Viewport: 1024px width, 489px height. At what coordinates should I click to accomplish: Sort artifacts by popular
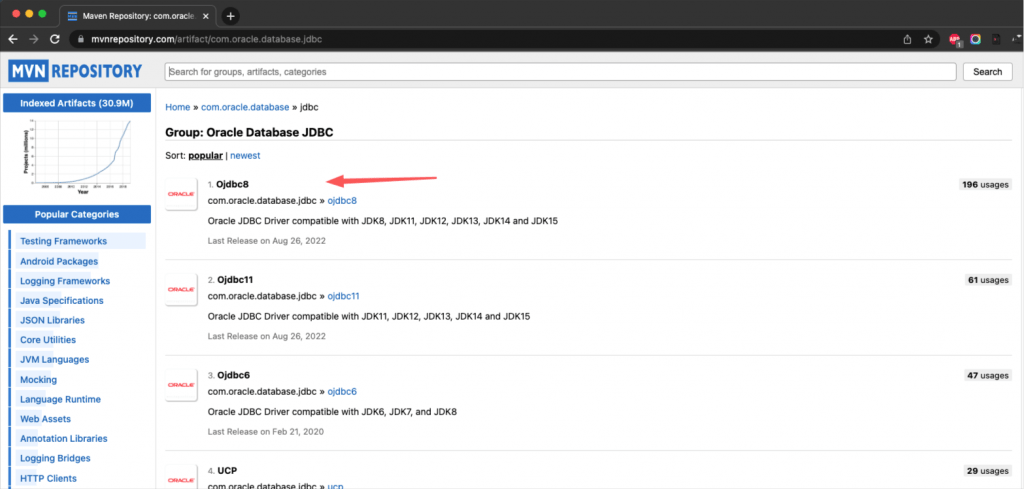206,155
